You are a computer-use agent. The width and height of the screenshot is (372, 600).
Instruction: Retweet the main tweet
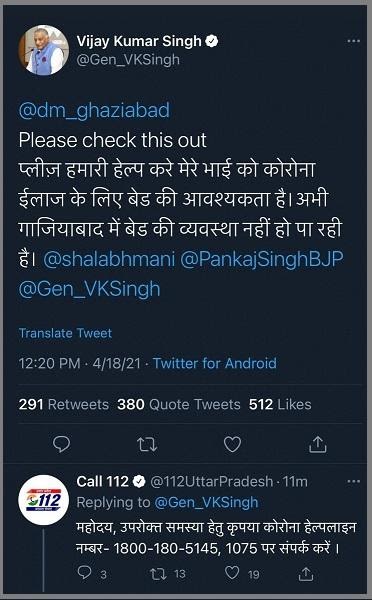pyautogui.click(x=147, y=445)
